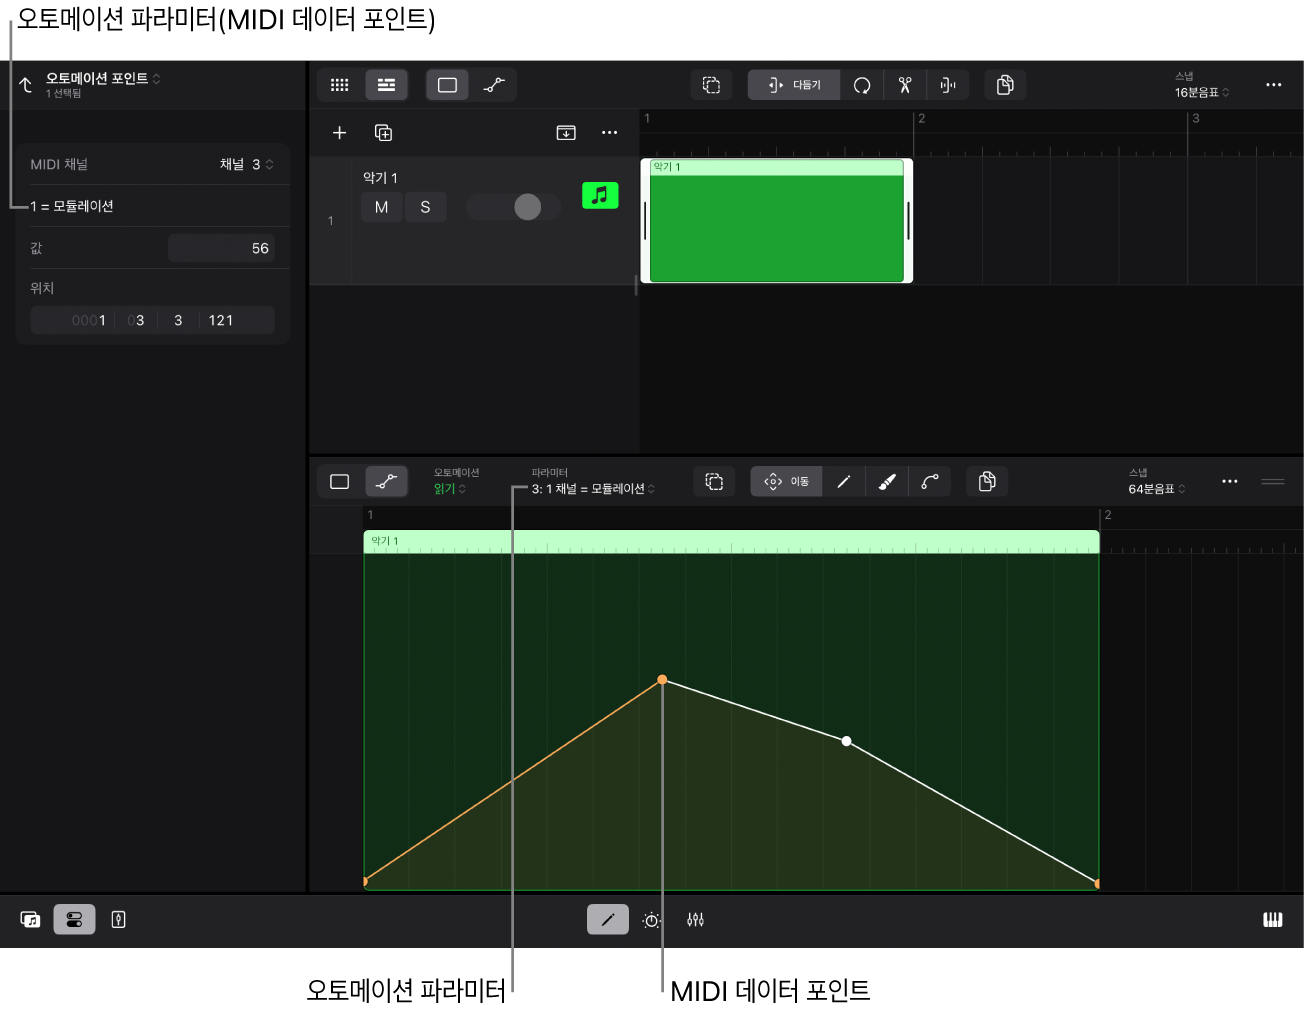
Task: Mute the 악기 1 track
Action: (x=381, y=207)
